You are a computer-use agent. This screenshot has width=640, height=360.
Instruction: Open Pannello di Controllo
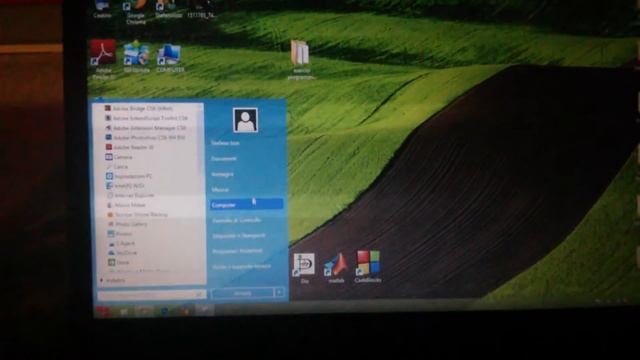click(x=237, y=220)
